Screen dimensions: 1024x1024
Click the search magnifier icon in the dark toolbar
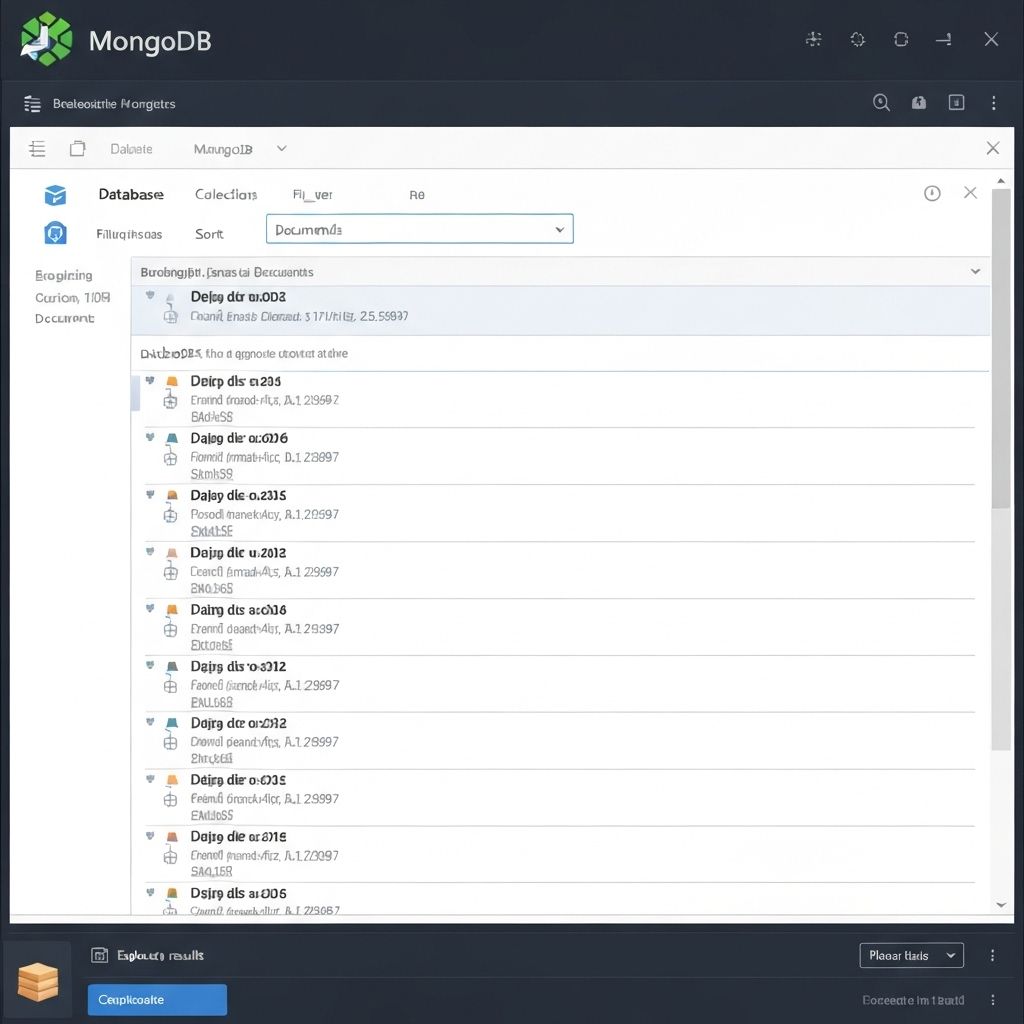tap(881, 103)
